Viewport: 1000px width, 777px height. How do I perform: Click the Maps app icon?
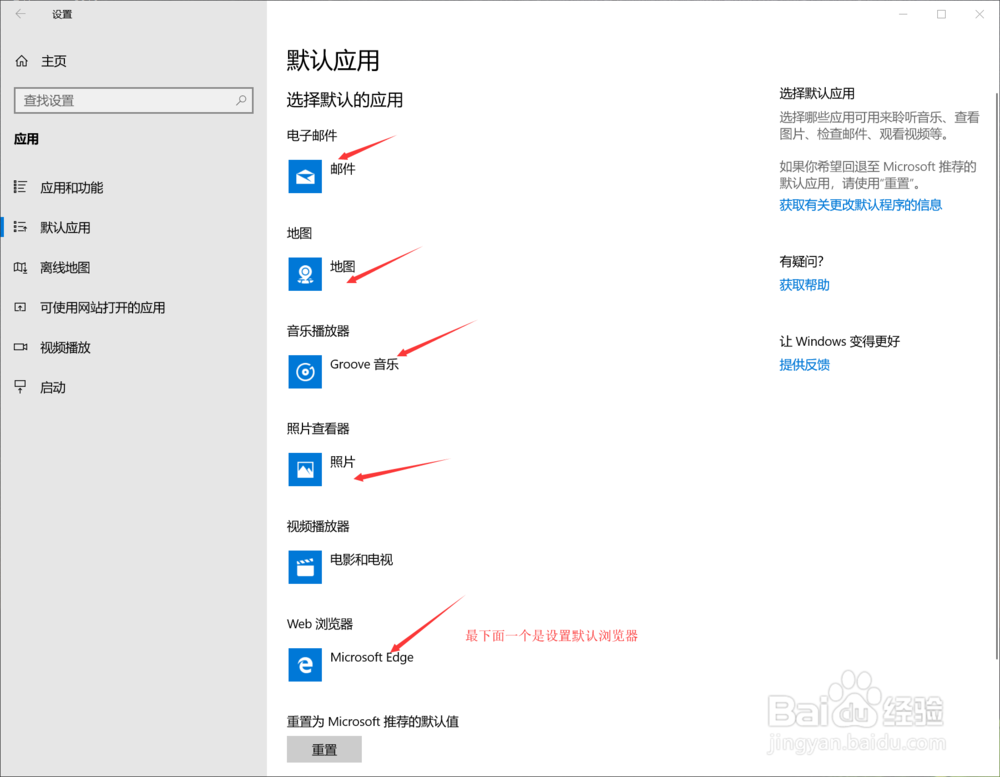pyautogui.click(x=305, y=274)
